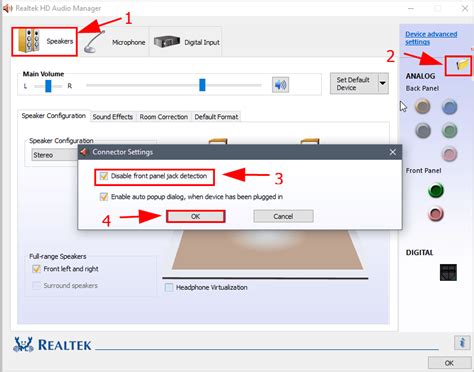Click the Device advanced settings link
Screen dimensions: 474x372
pyautogui.click(x=431, y=38)
